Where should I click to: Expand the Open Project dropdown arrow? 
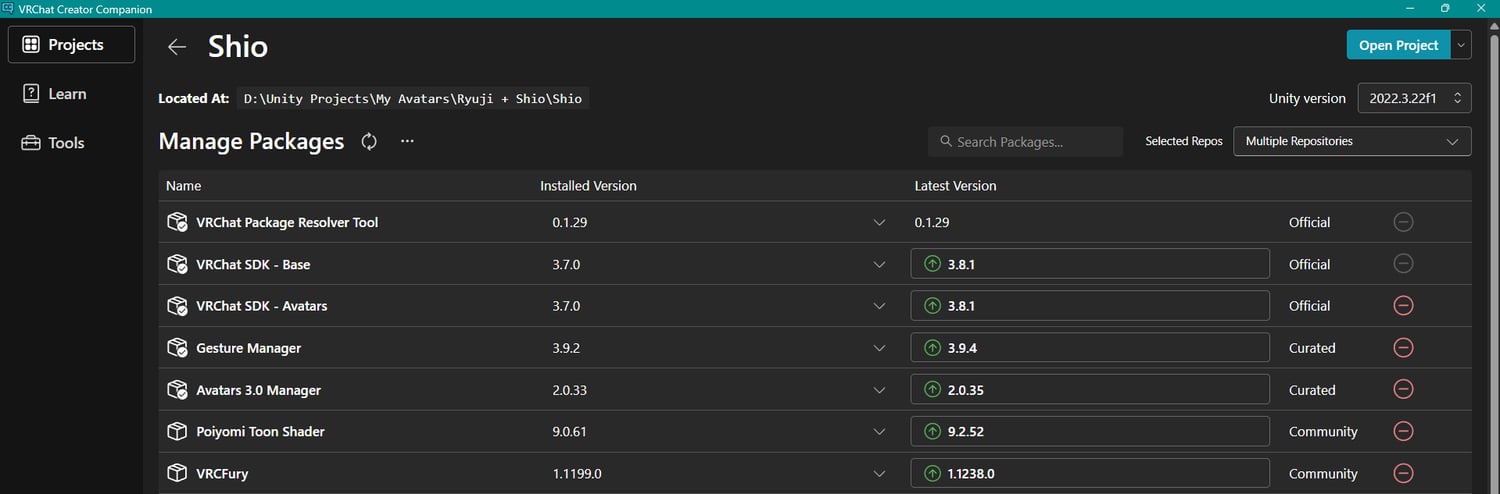1462,45
